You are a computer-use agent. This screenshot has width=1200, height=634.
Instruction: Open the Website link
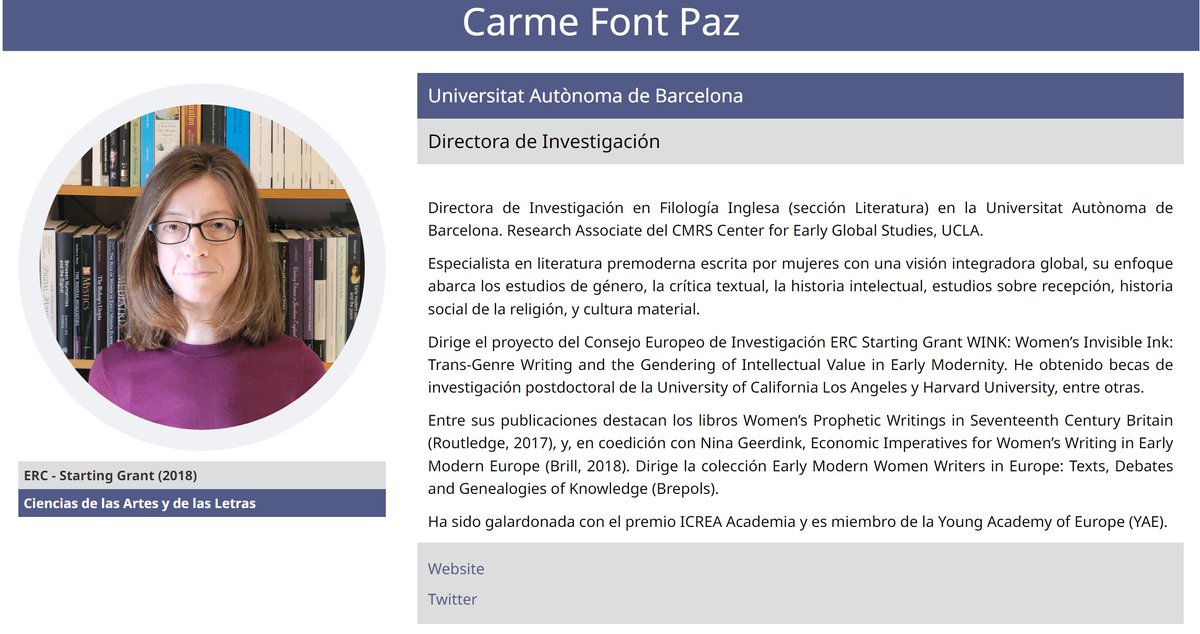pos(456,569)
